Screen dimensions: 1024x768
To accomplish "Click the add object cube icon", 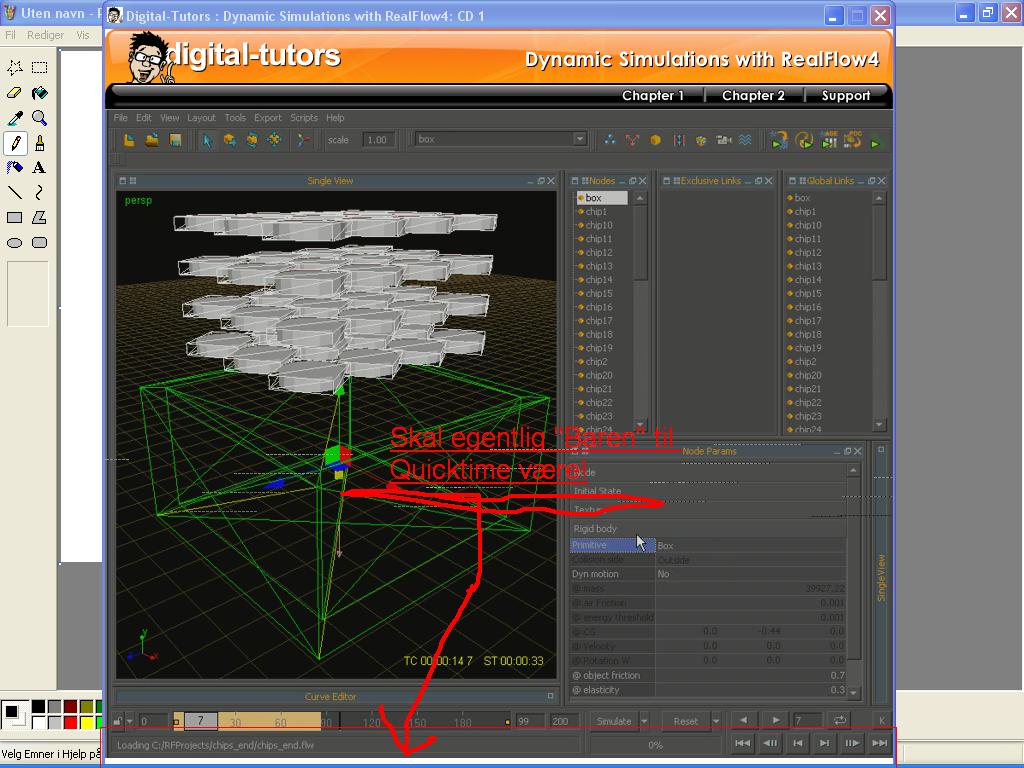I will [x=656, y=140].
